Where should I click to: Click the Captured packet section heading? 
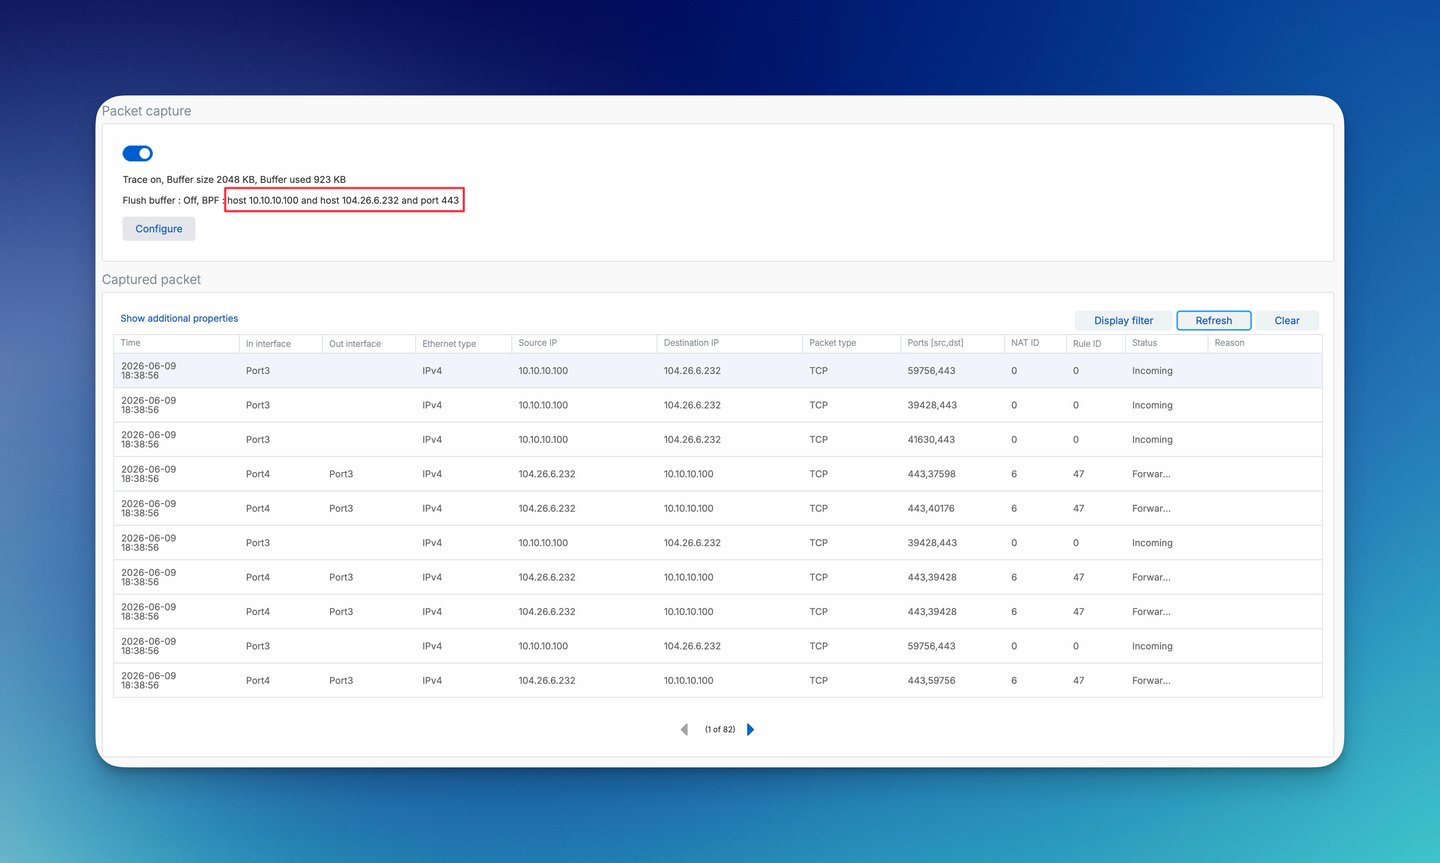(151, 280)
